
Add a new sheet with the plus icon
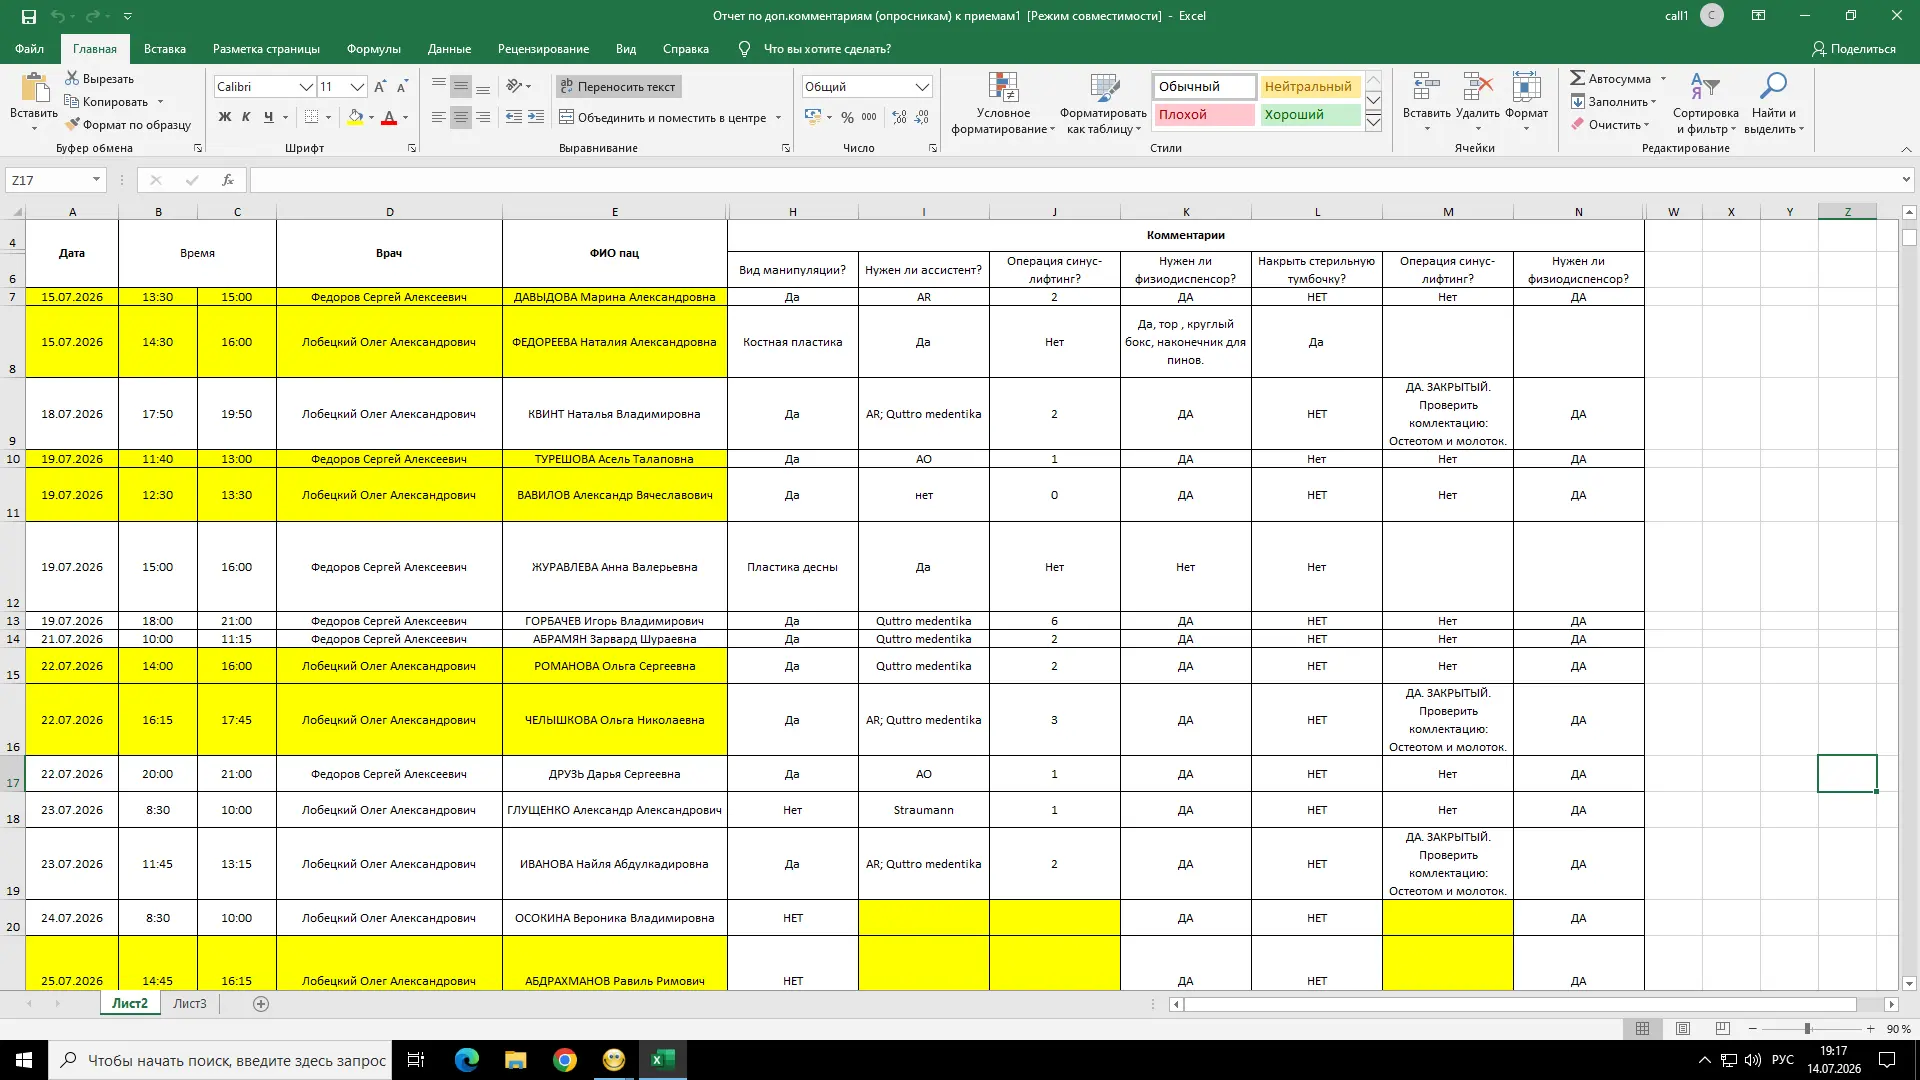(261, 1004)
